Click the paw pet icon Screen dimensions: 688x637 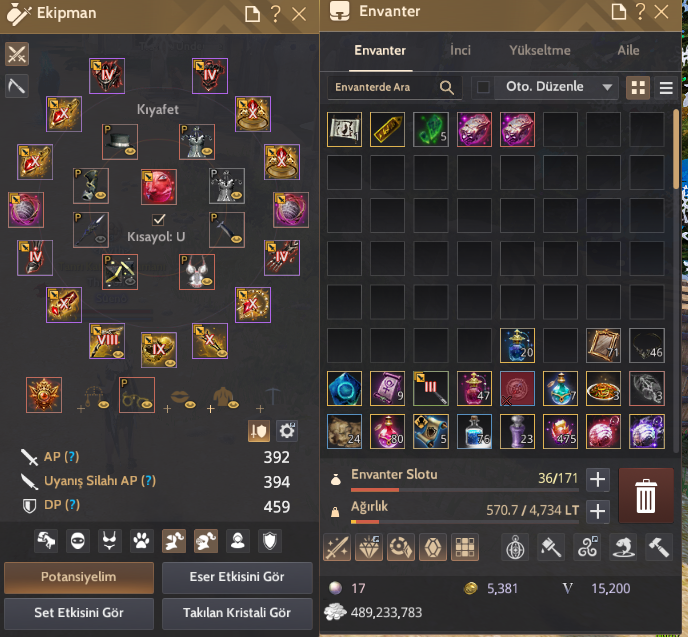point(141,541)
